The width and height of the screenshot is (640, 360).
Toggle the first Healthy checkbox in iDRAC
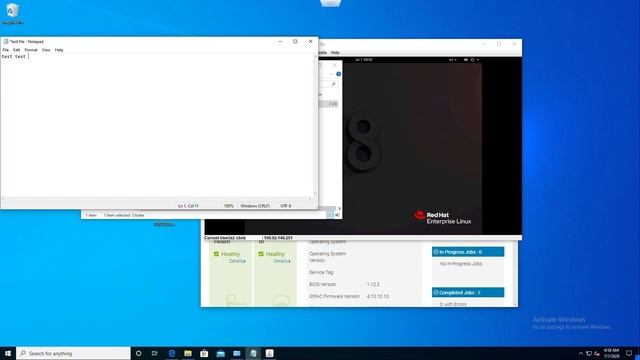tap(216, 254)
